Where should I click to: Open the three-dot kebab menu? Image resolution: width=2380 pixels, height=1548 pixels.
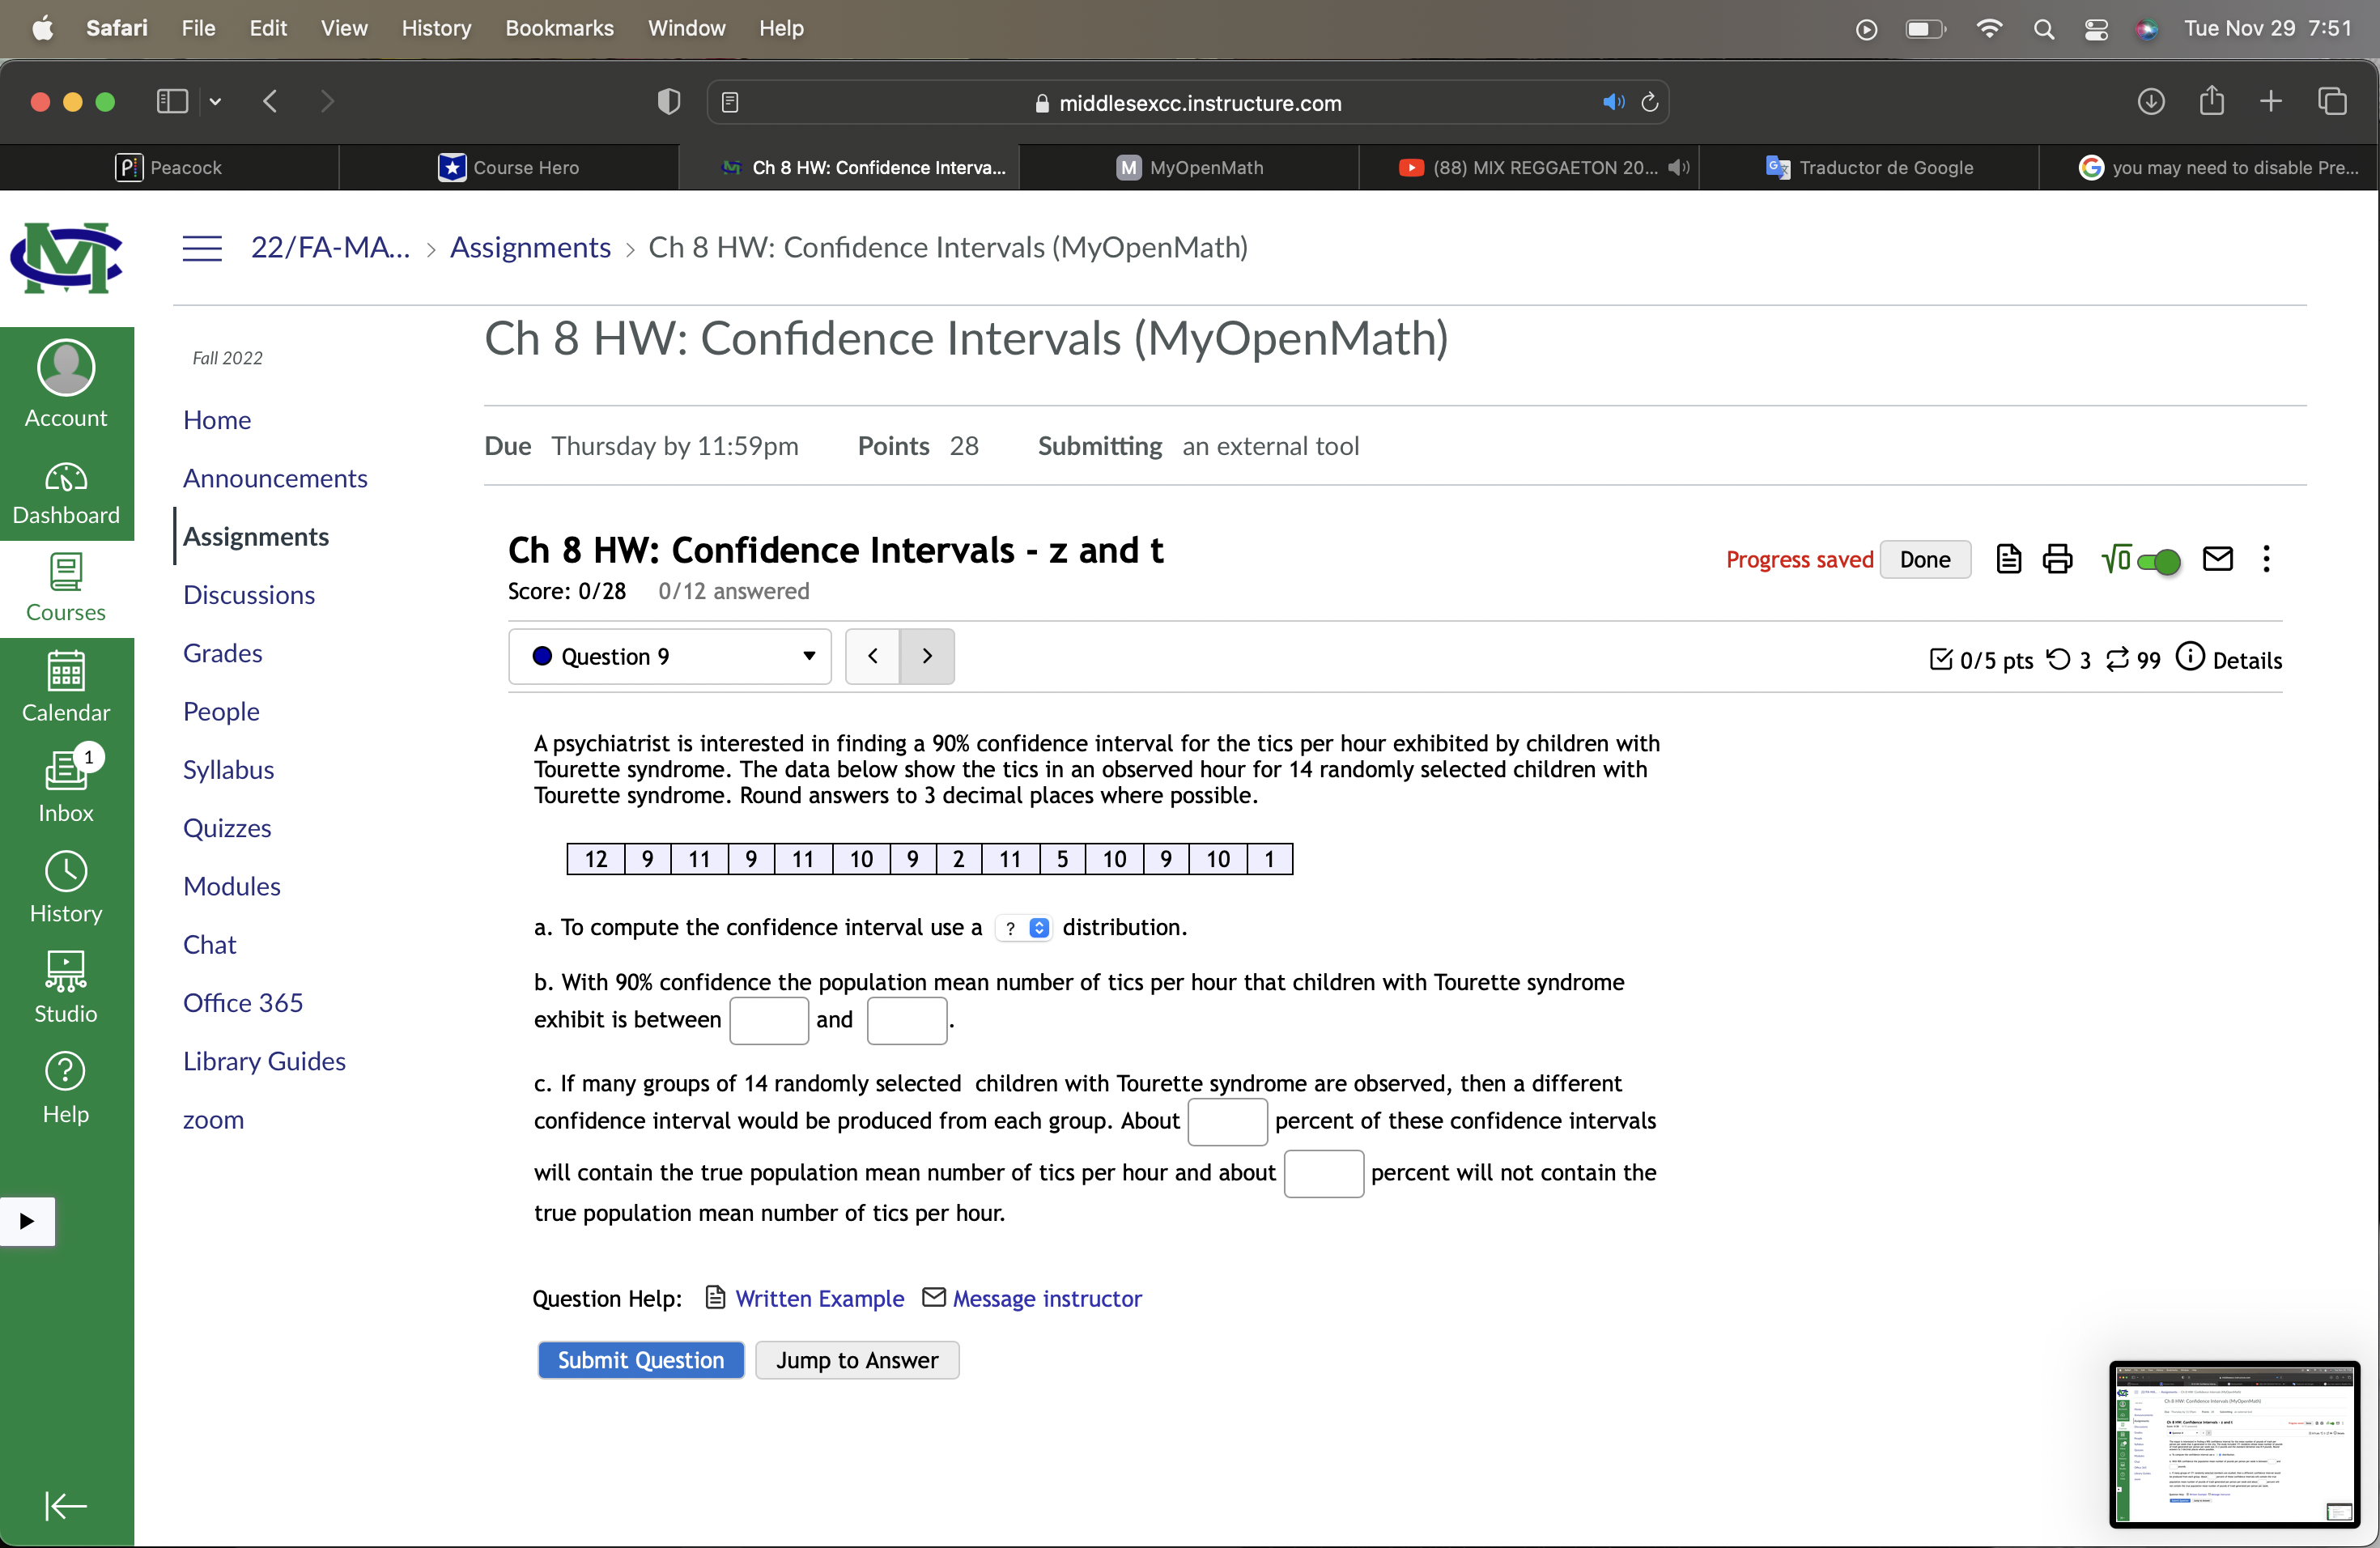pos(2265,559)
